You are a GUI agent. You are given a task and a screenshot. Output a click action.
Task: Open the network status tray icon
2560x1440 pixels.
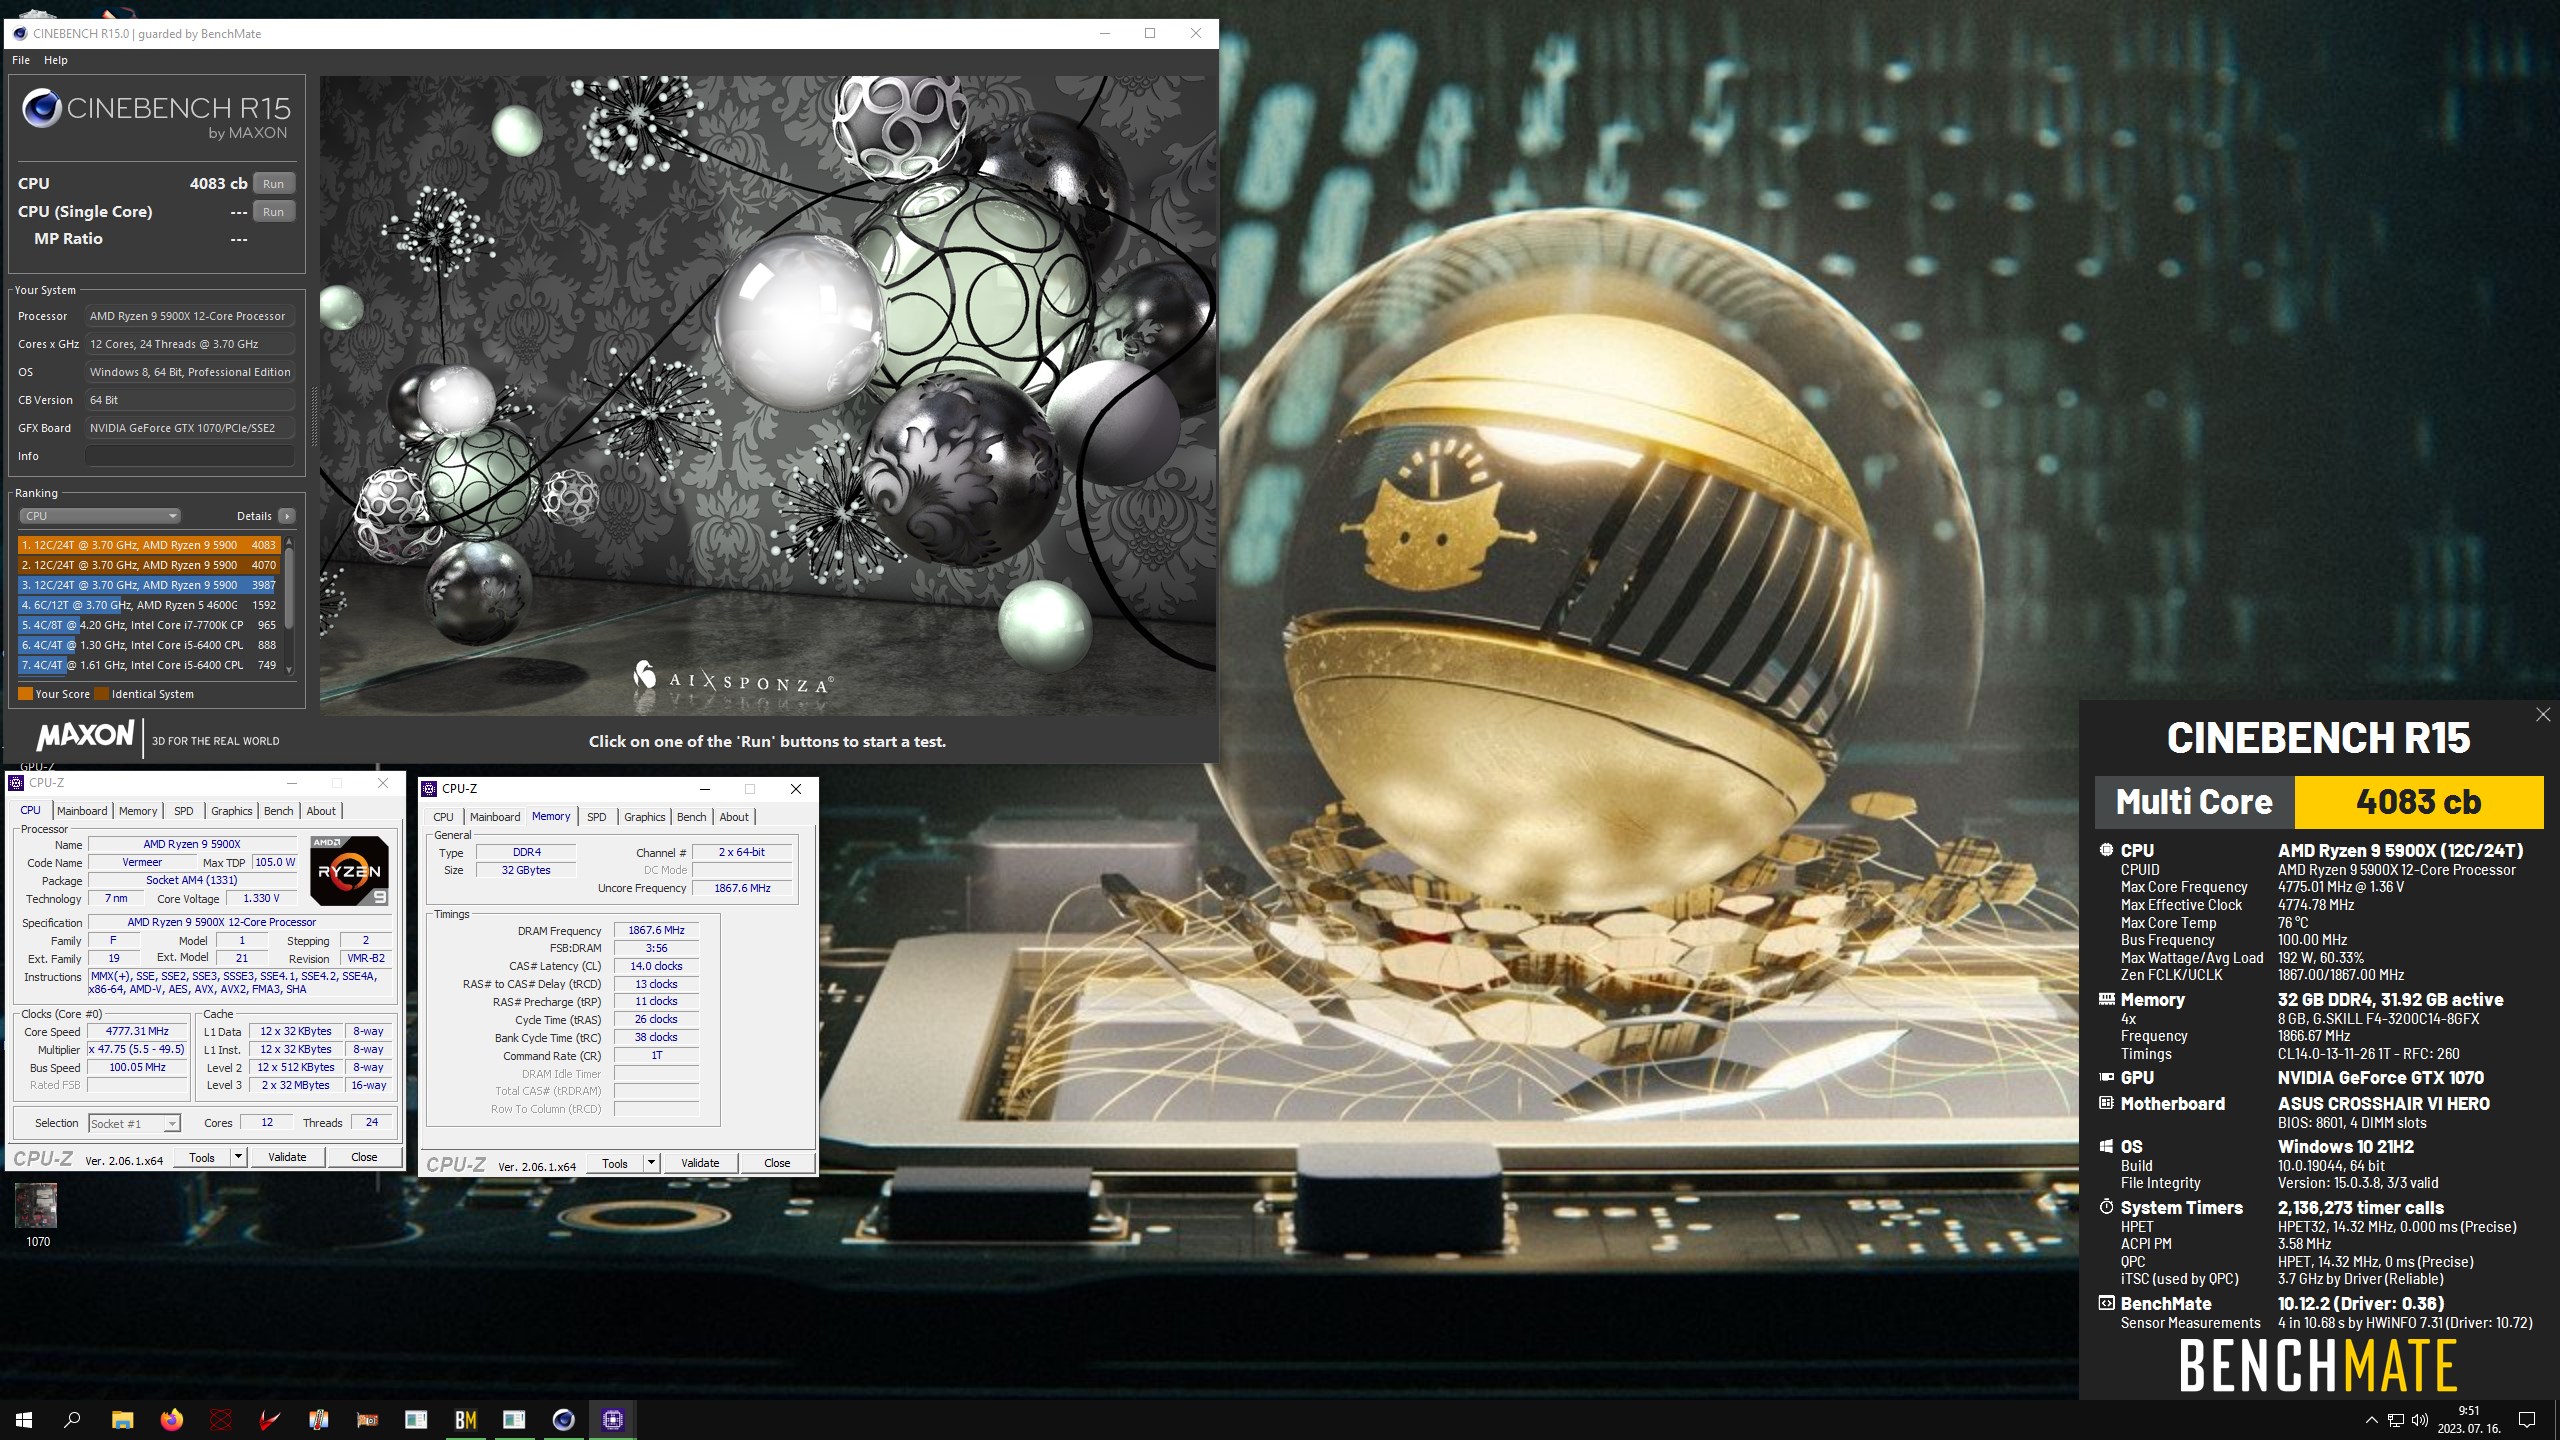tap(2395, 1420)
